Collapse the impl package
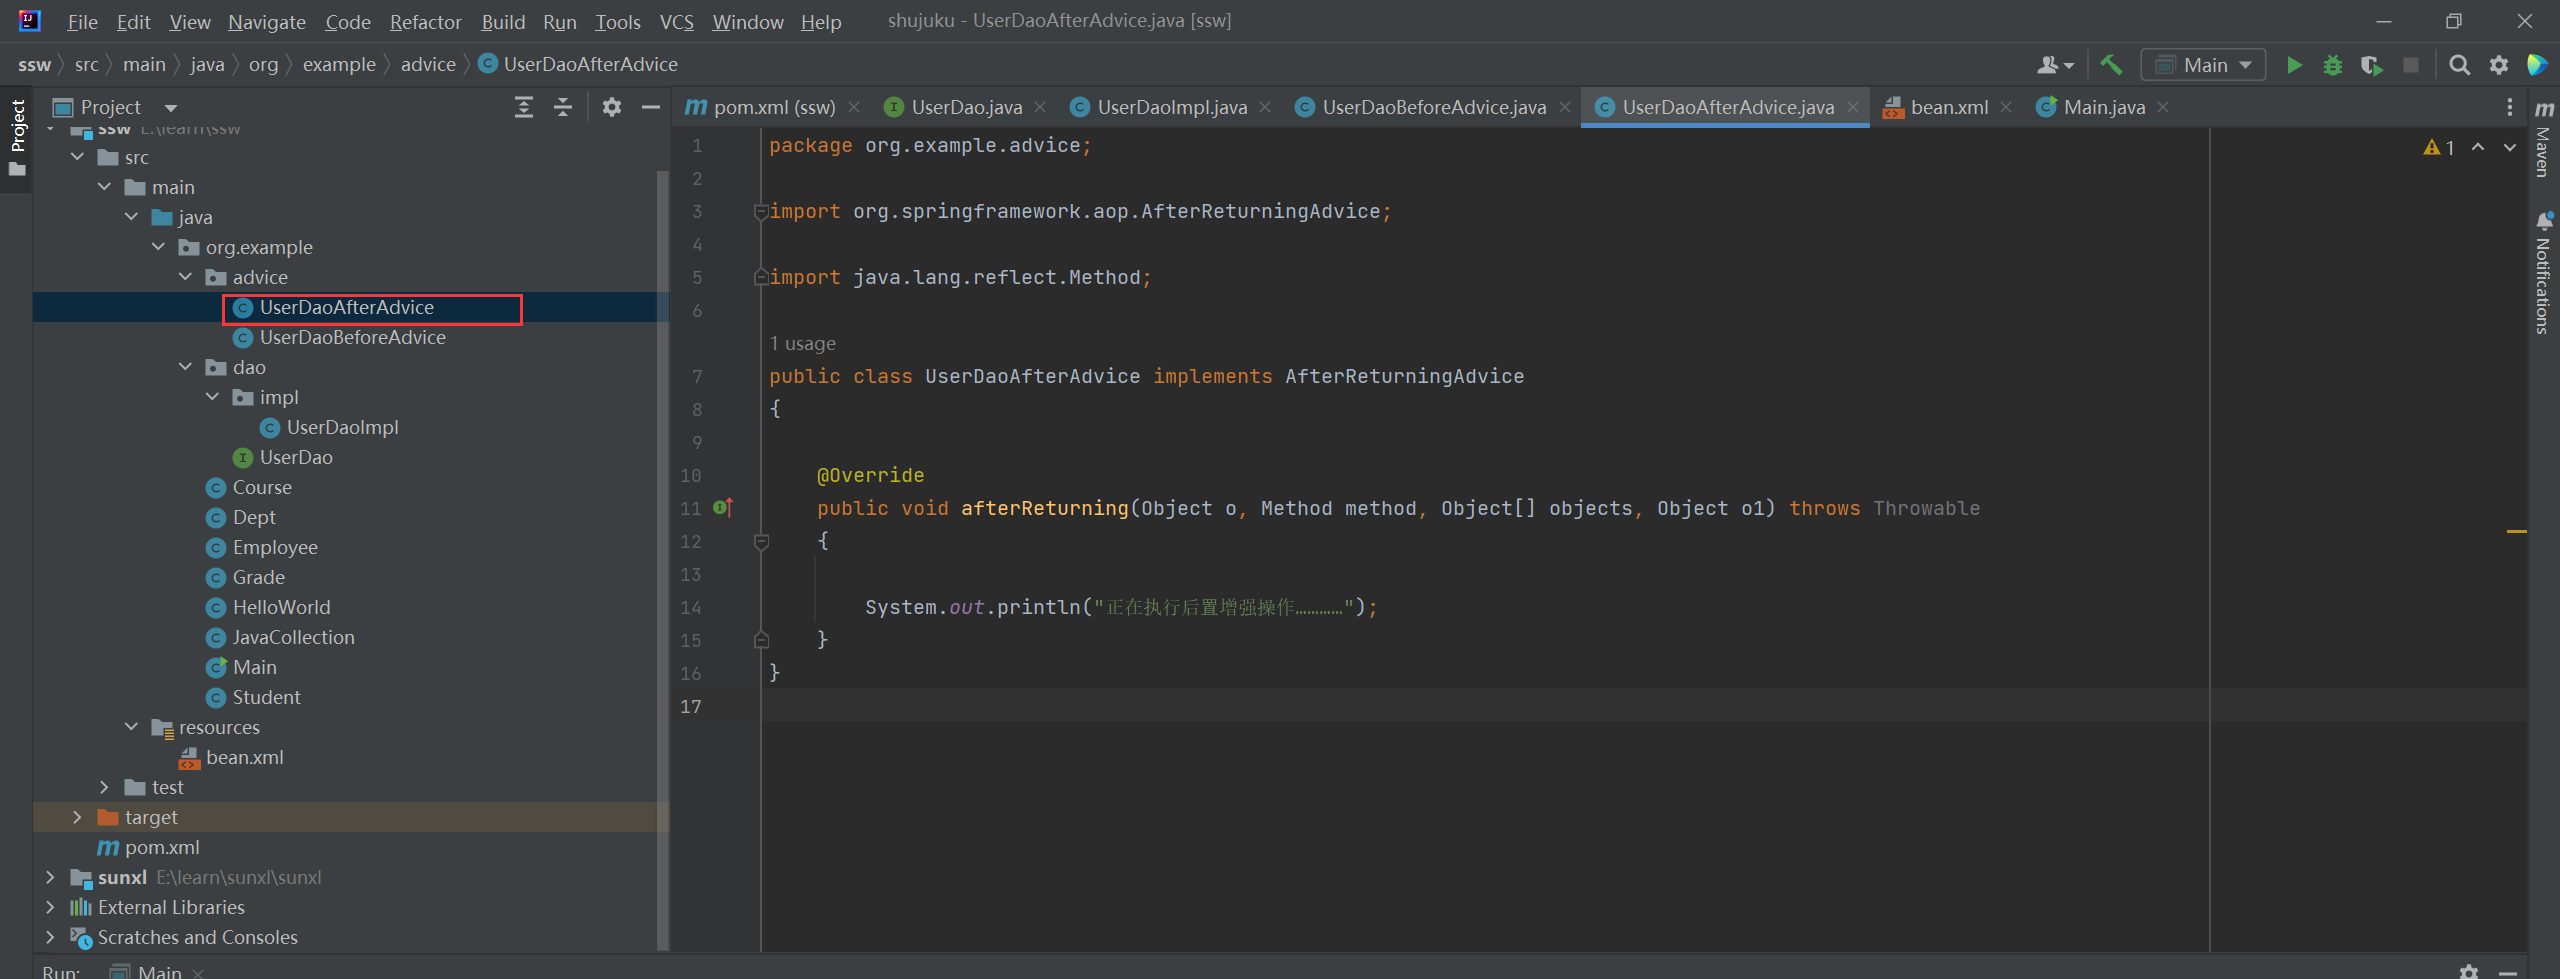The image size is (2560, 979). coord(213,397)
